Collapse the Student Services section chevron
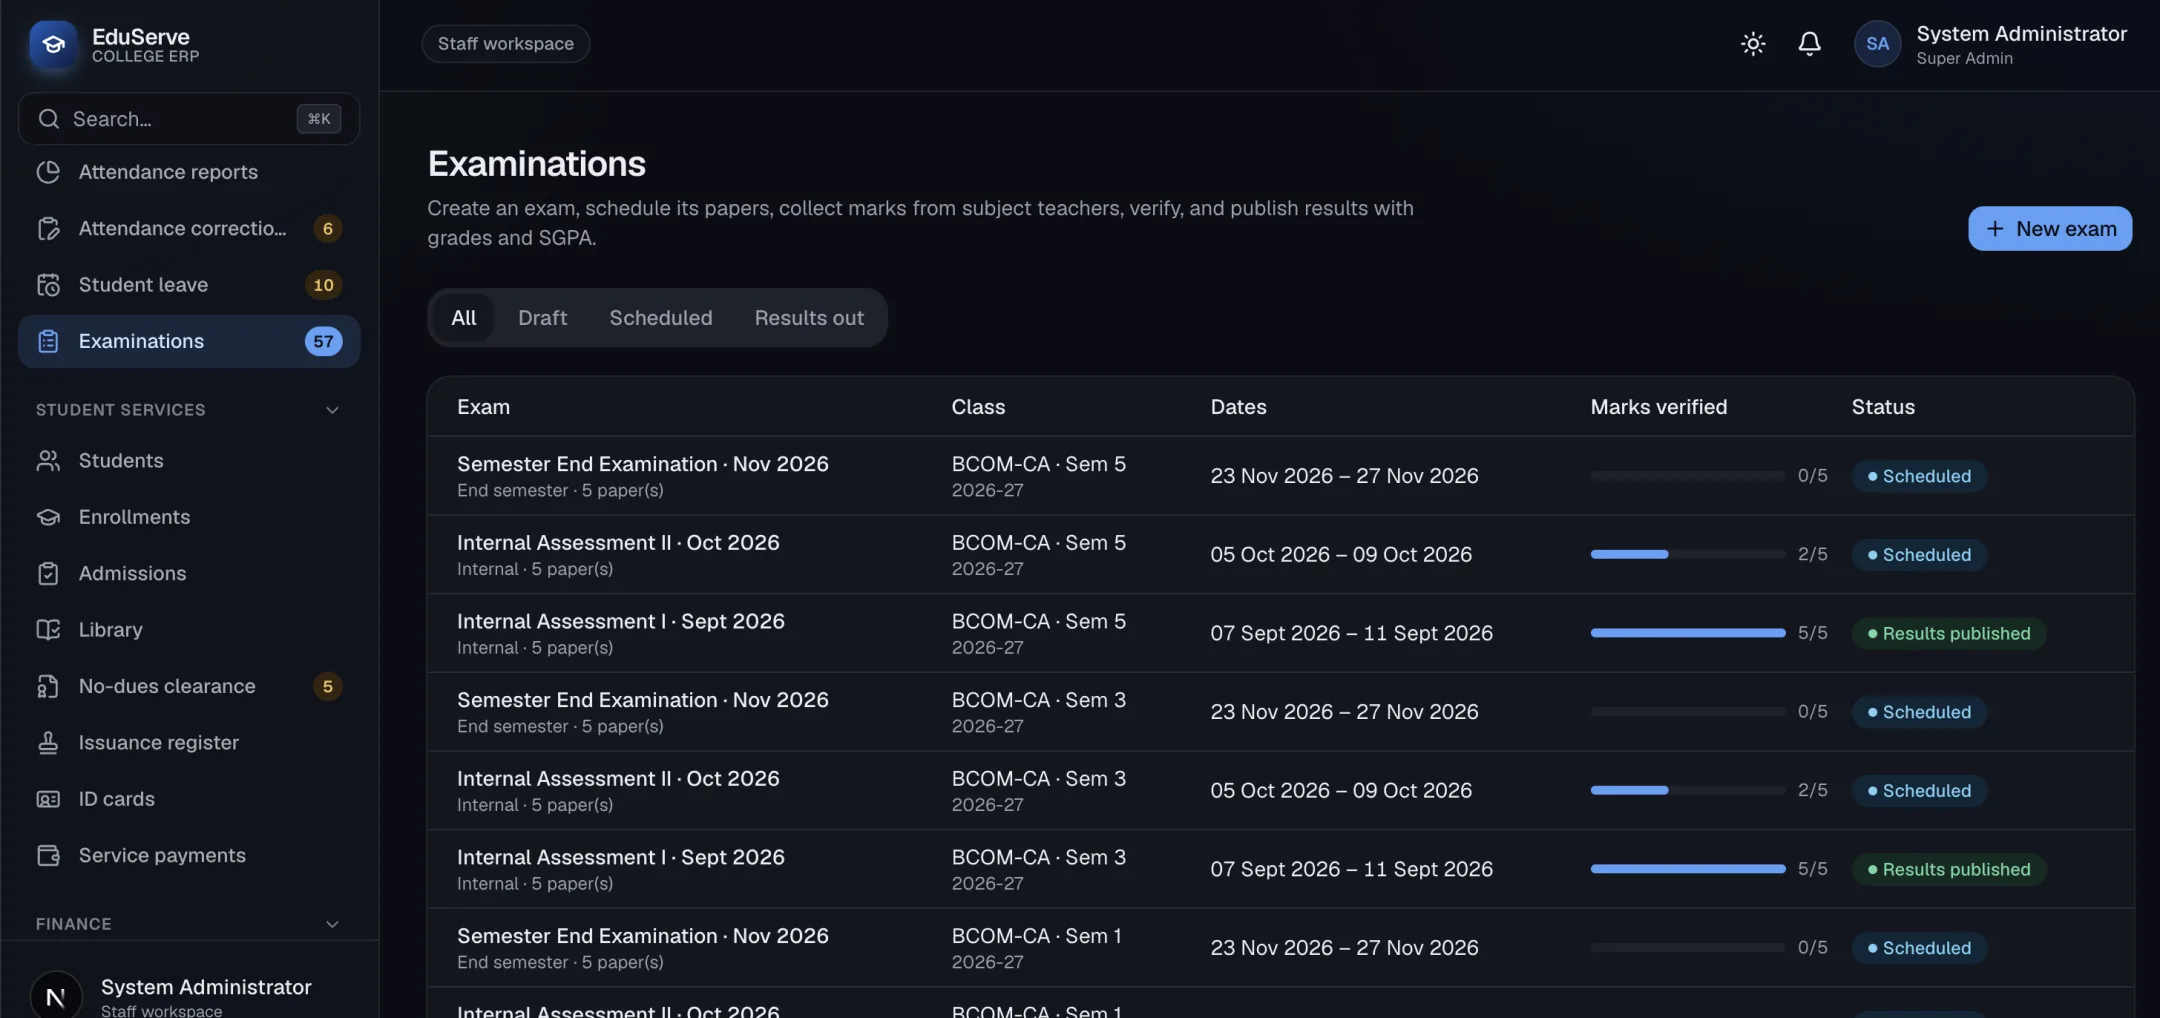 click(332, 410)
